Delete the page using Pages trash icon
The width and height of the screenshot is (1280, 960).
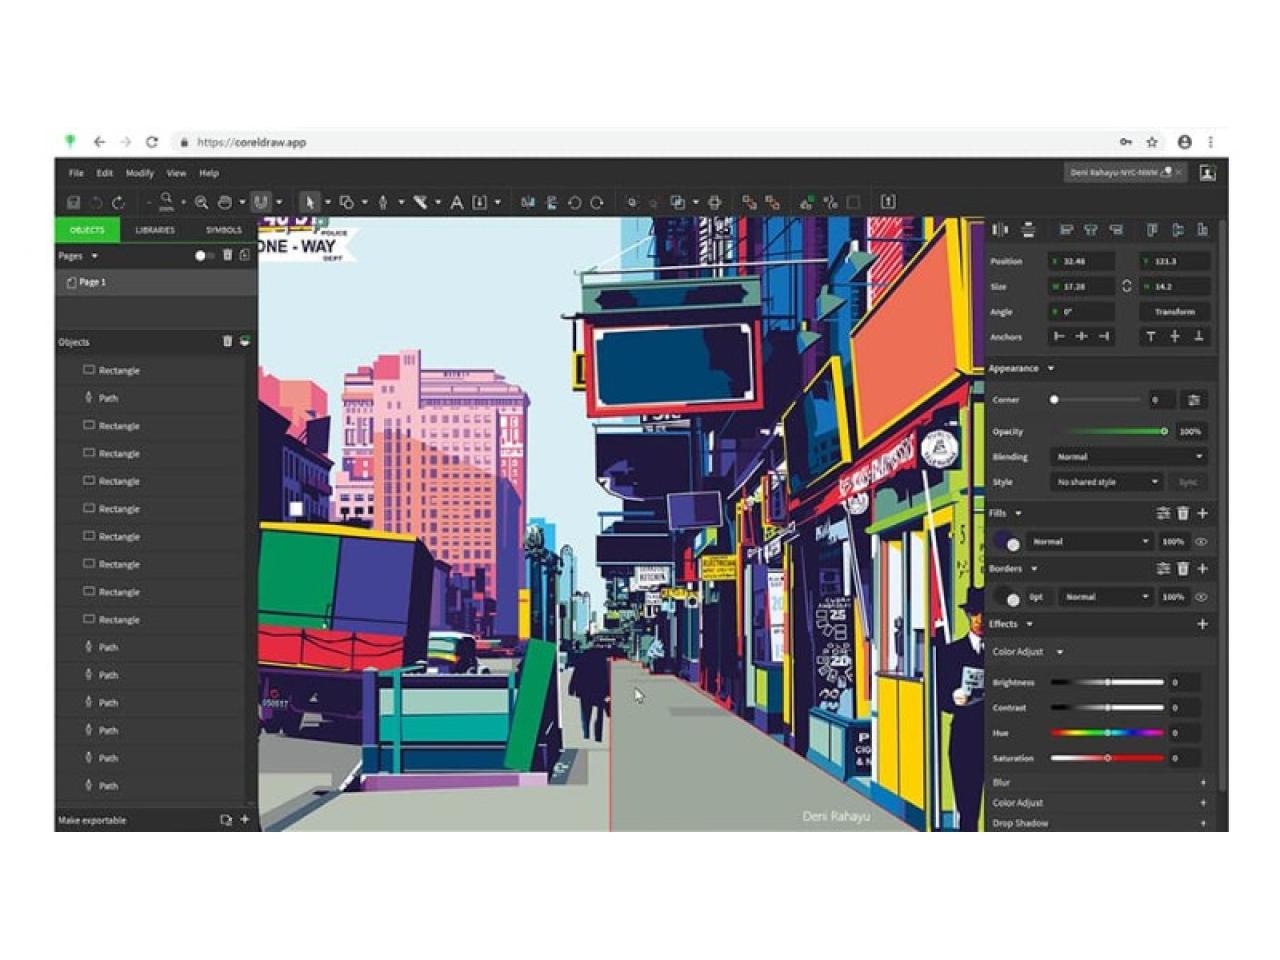click(x=228, y=255)
